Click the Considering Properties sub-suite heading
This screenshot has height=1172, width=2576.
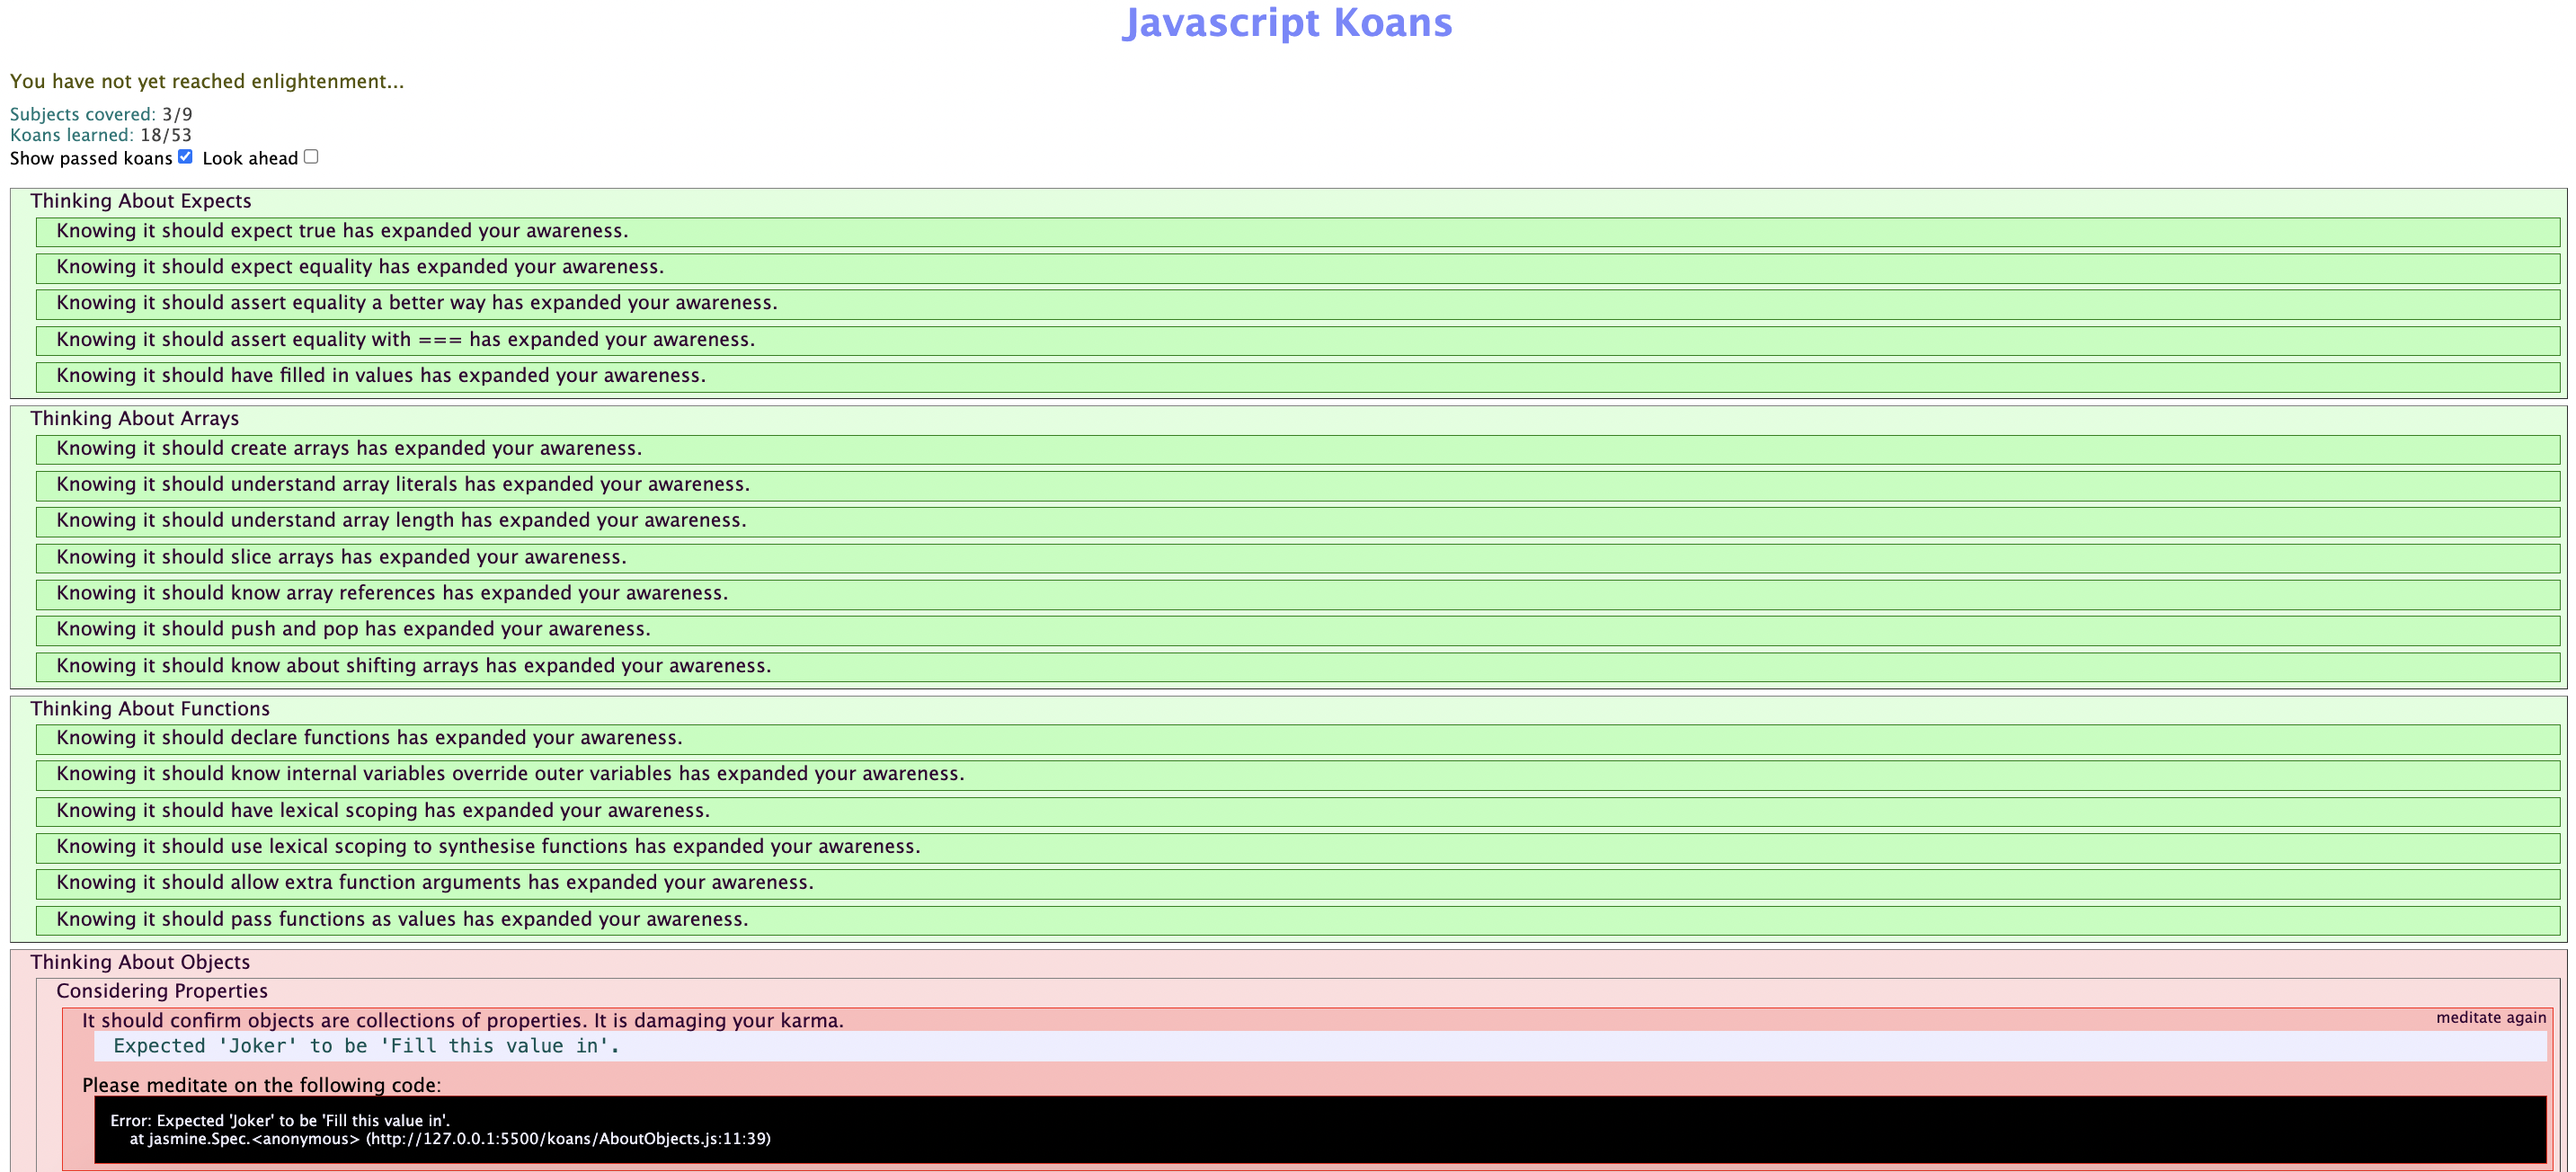pyautogui.click(x=162, y=991)
